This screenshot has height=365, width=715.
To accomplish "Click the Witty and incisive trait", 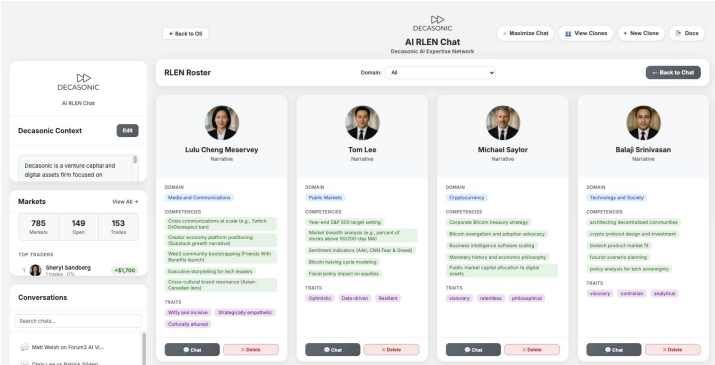I will [x=188, y=313].
